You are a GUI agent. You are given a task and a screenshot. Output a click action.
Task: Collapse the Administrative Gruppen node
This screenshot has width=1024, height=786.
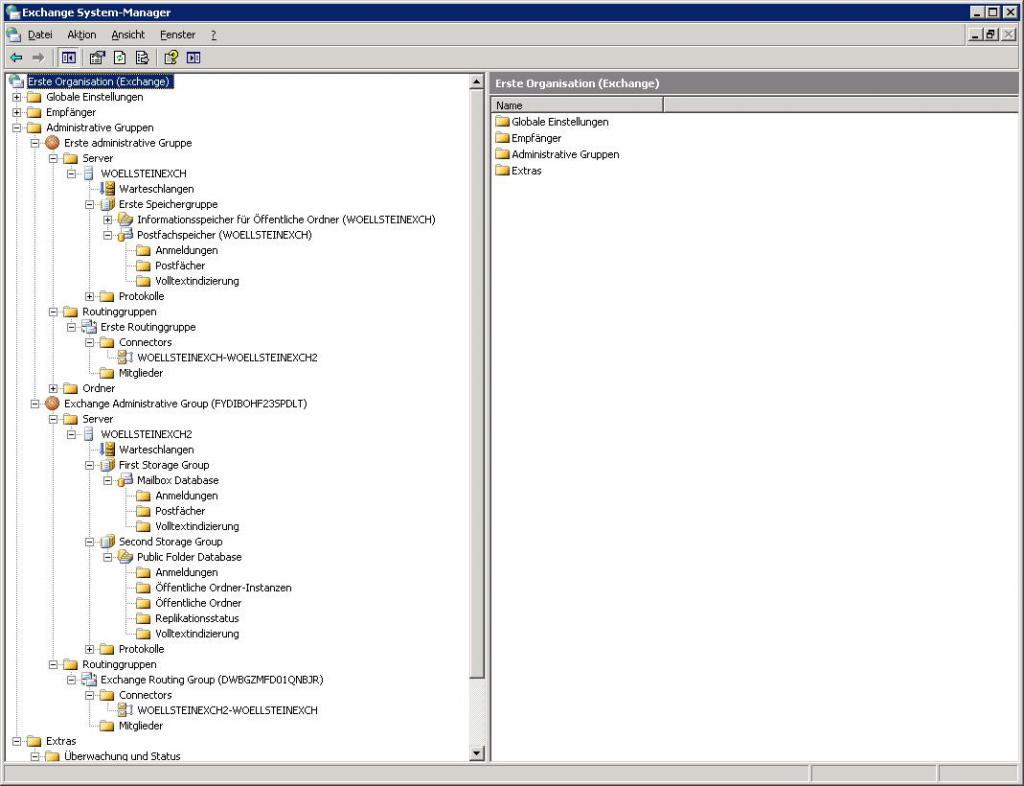(17, 128)
